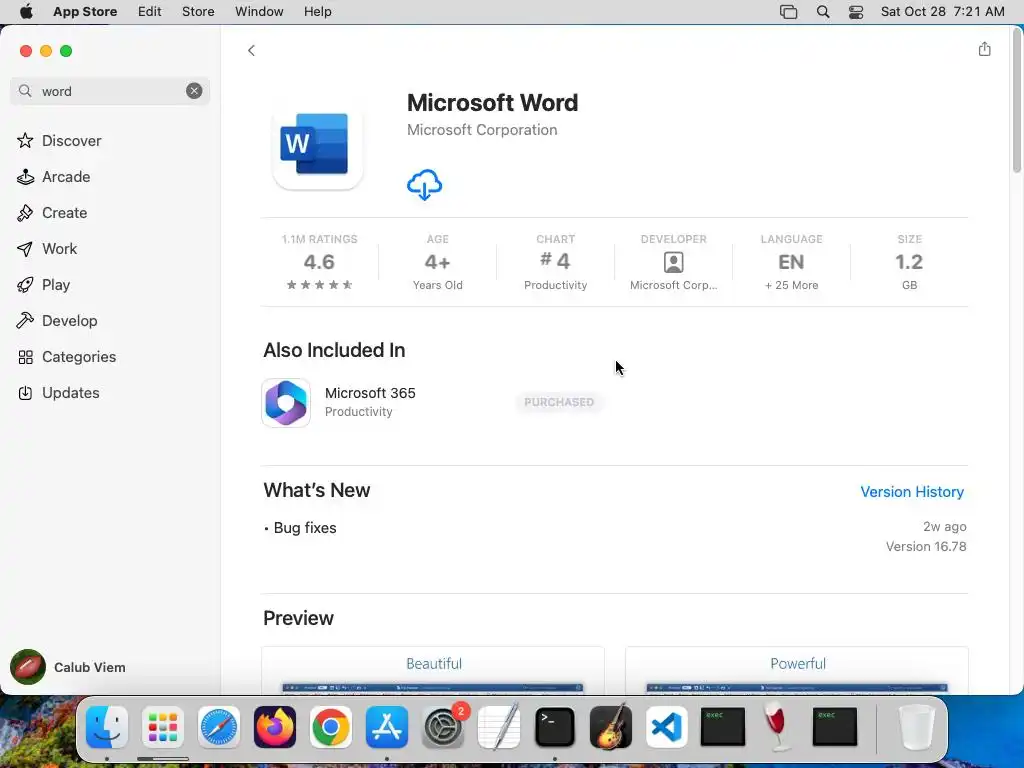The height and width of the screenshot is (768, 1024).
Task: Open the Powerful preview screenshot
Action: tap(797, 671)
